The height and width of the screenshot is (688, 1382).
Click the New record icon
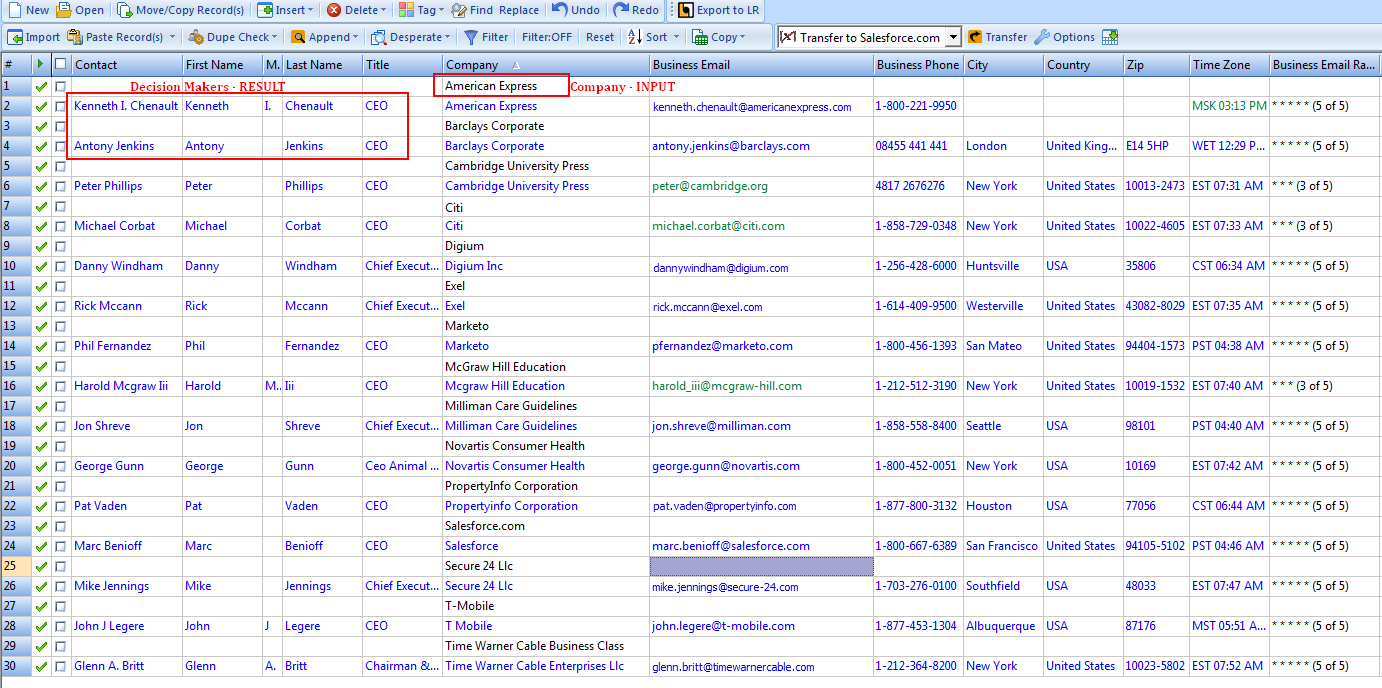14,10
